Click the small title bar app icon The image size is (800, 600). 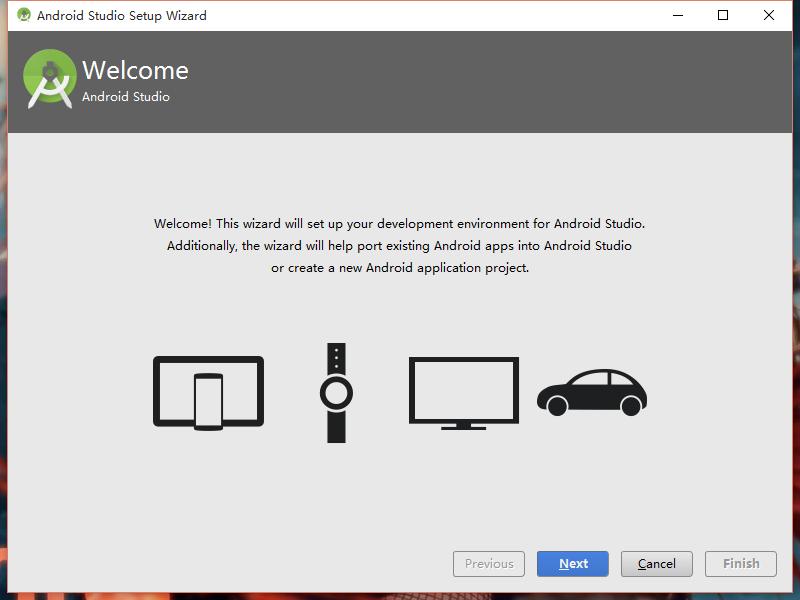(x=23, y=15)
